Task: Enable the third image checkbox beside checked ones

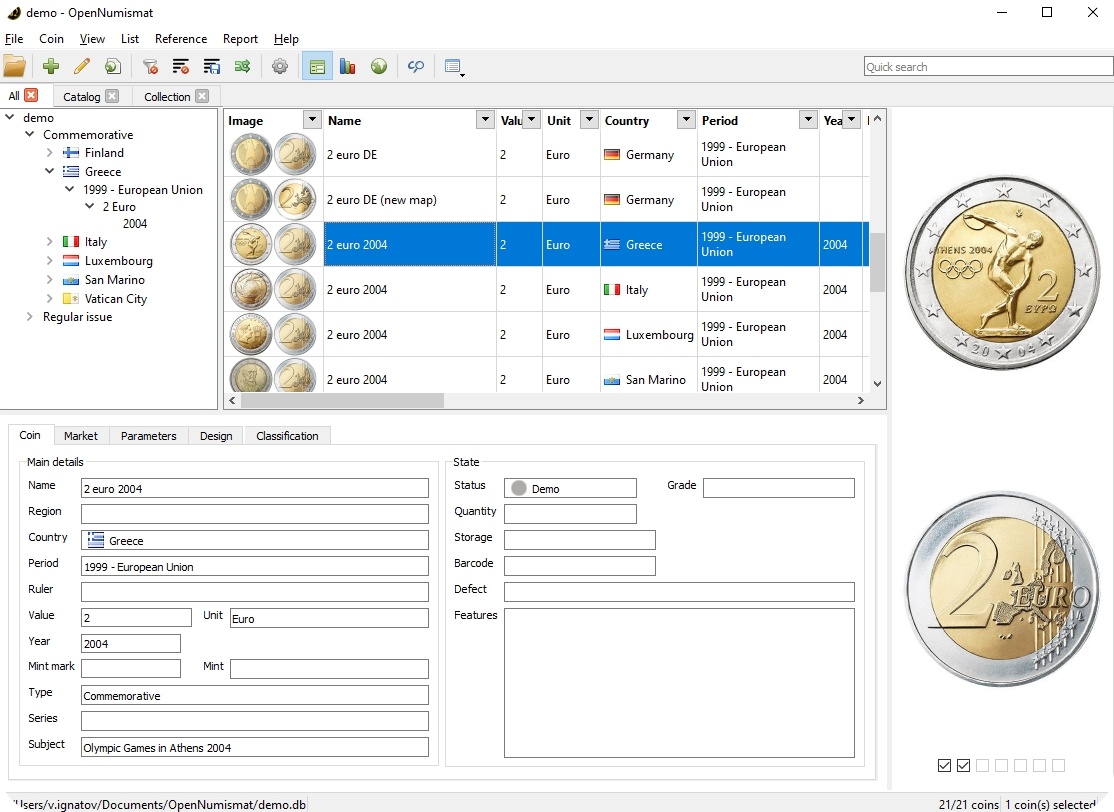Action: tap(983, 765)
